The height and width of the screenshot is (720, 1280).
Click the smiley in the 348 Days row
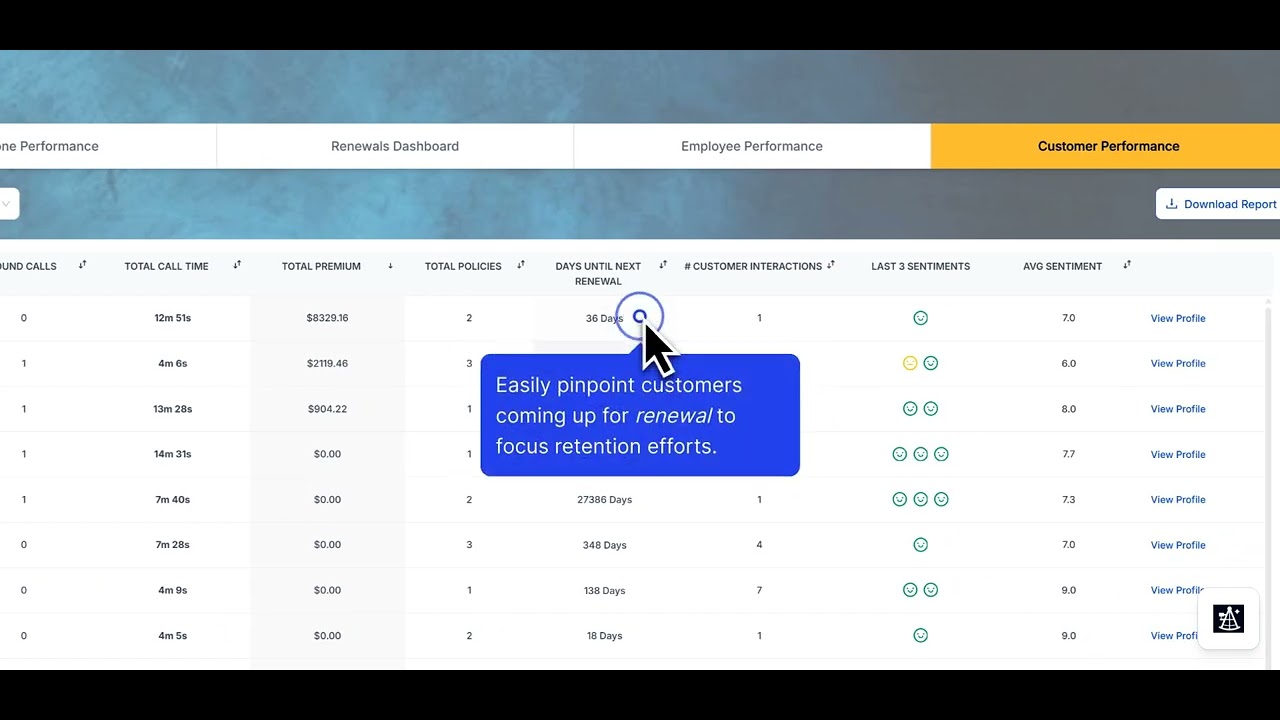920,545
